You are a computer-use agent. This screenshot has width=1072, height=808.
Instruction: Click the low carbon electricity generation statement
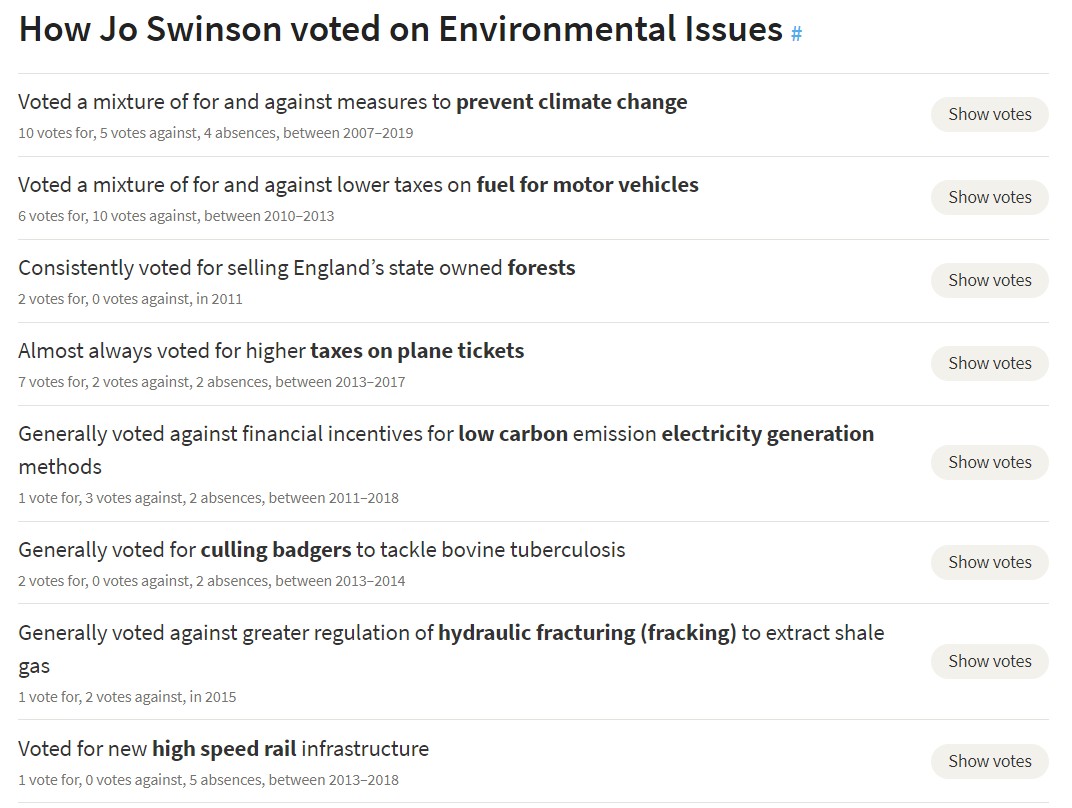tap(446, 450)
